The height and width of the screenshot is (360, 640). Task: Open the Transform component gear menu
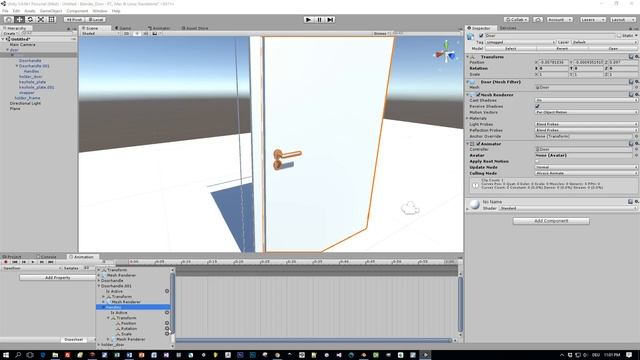(x=636, y=57)
